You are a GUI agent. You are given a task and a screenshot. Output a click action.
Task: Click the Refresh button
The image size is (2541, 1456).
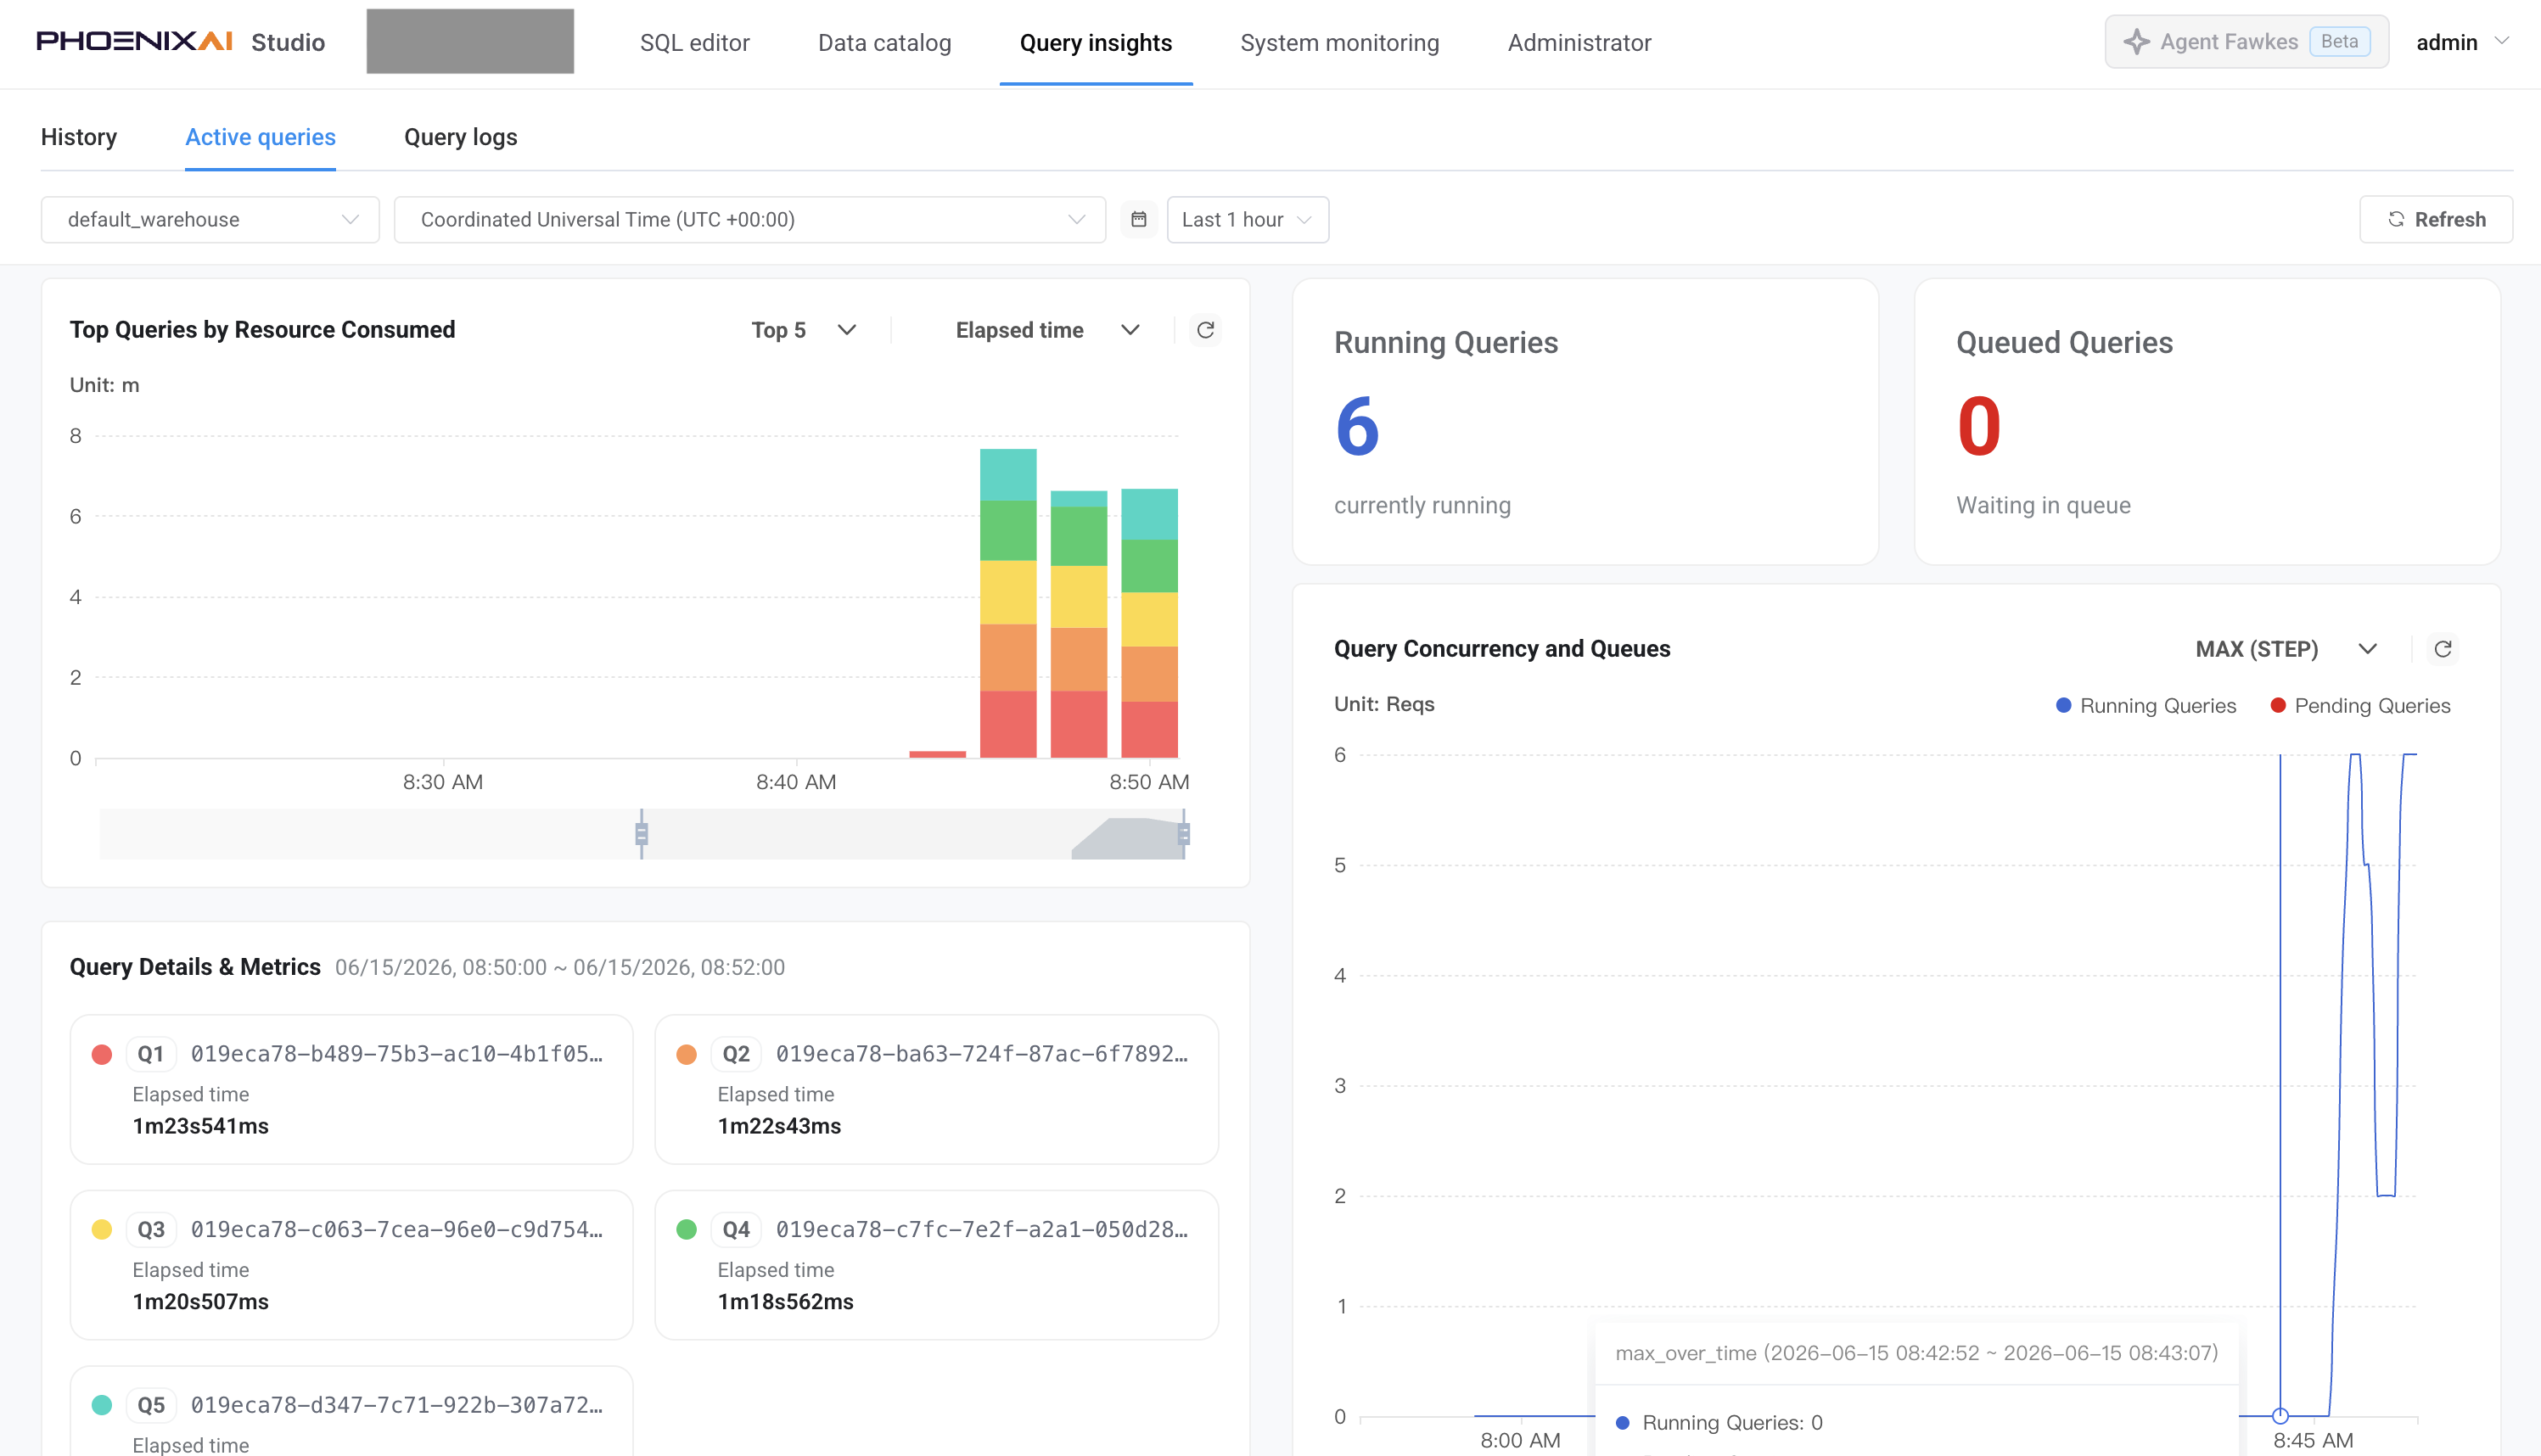click(2436, 219)
